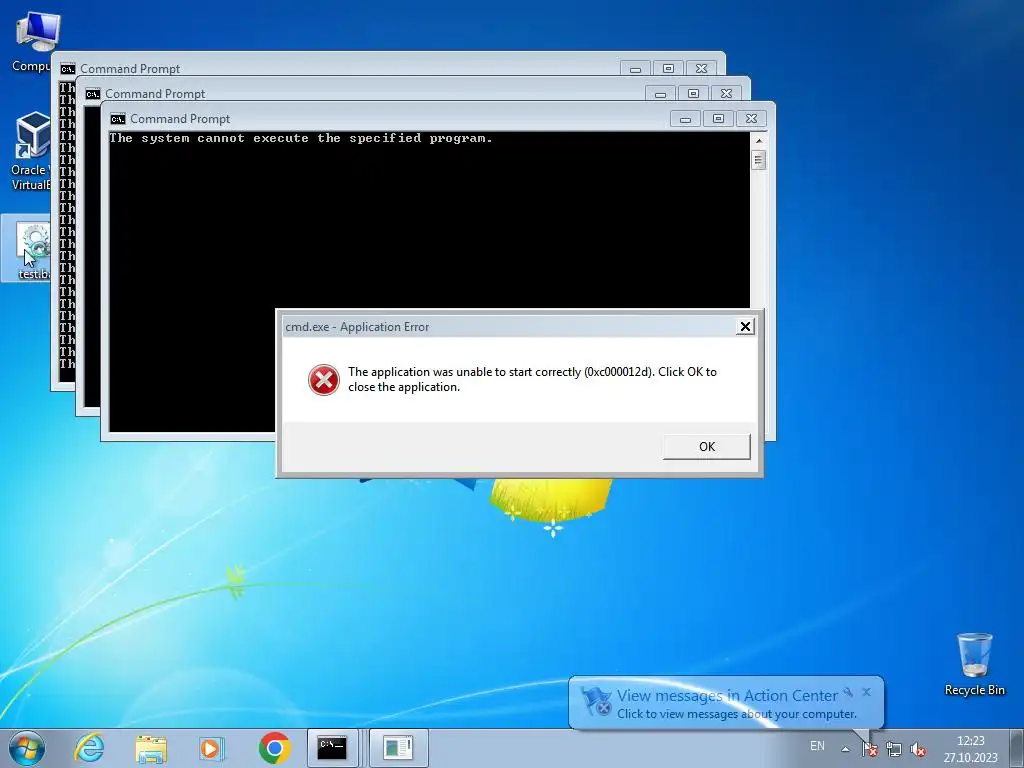The width and height of the screenshot is (1024, 768).
Task: Close the cmd.exe Application Error dialog
Action: coord(744,327)
